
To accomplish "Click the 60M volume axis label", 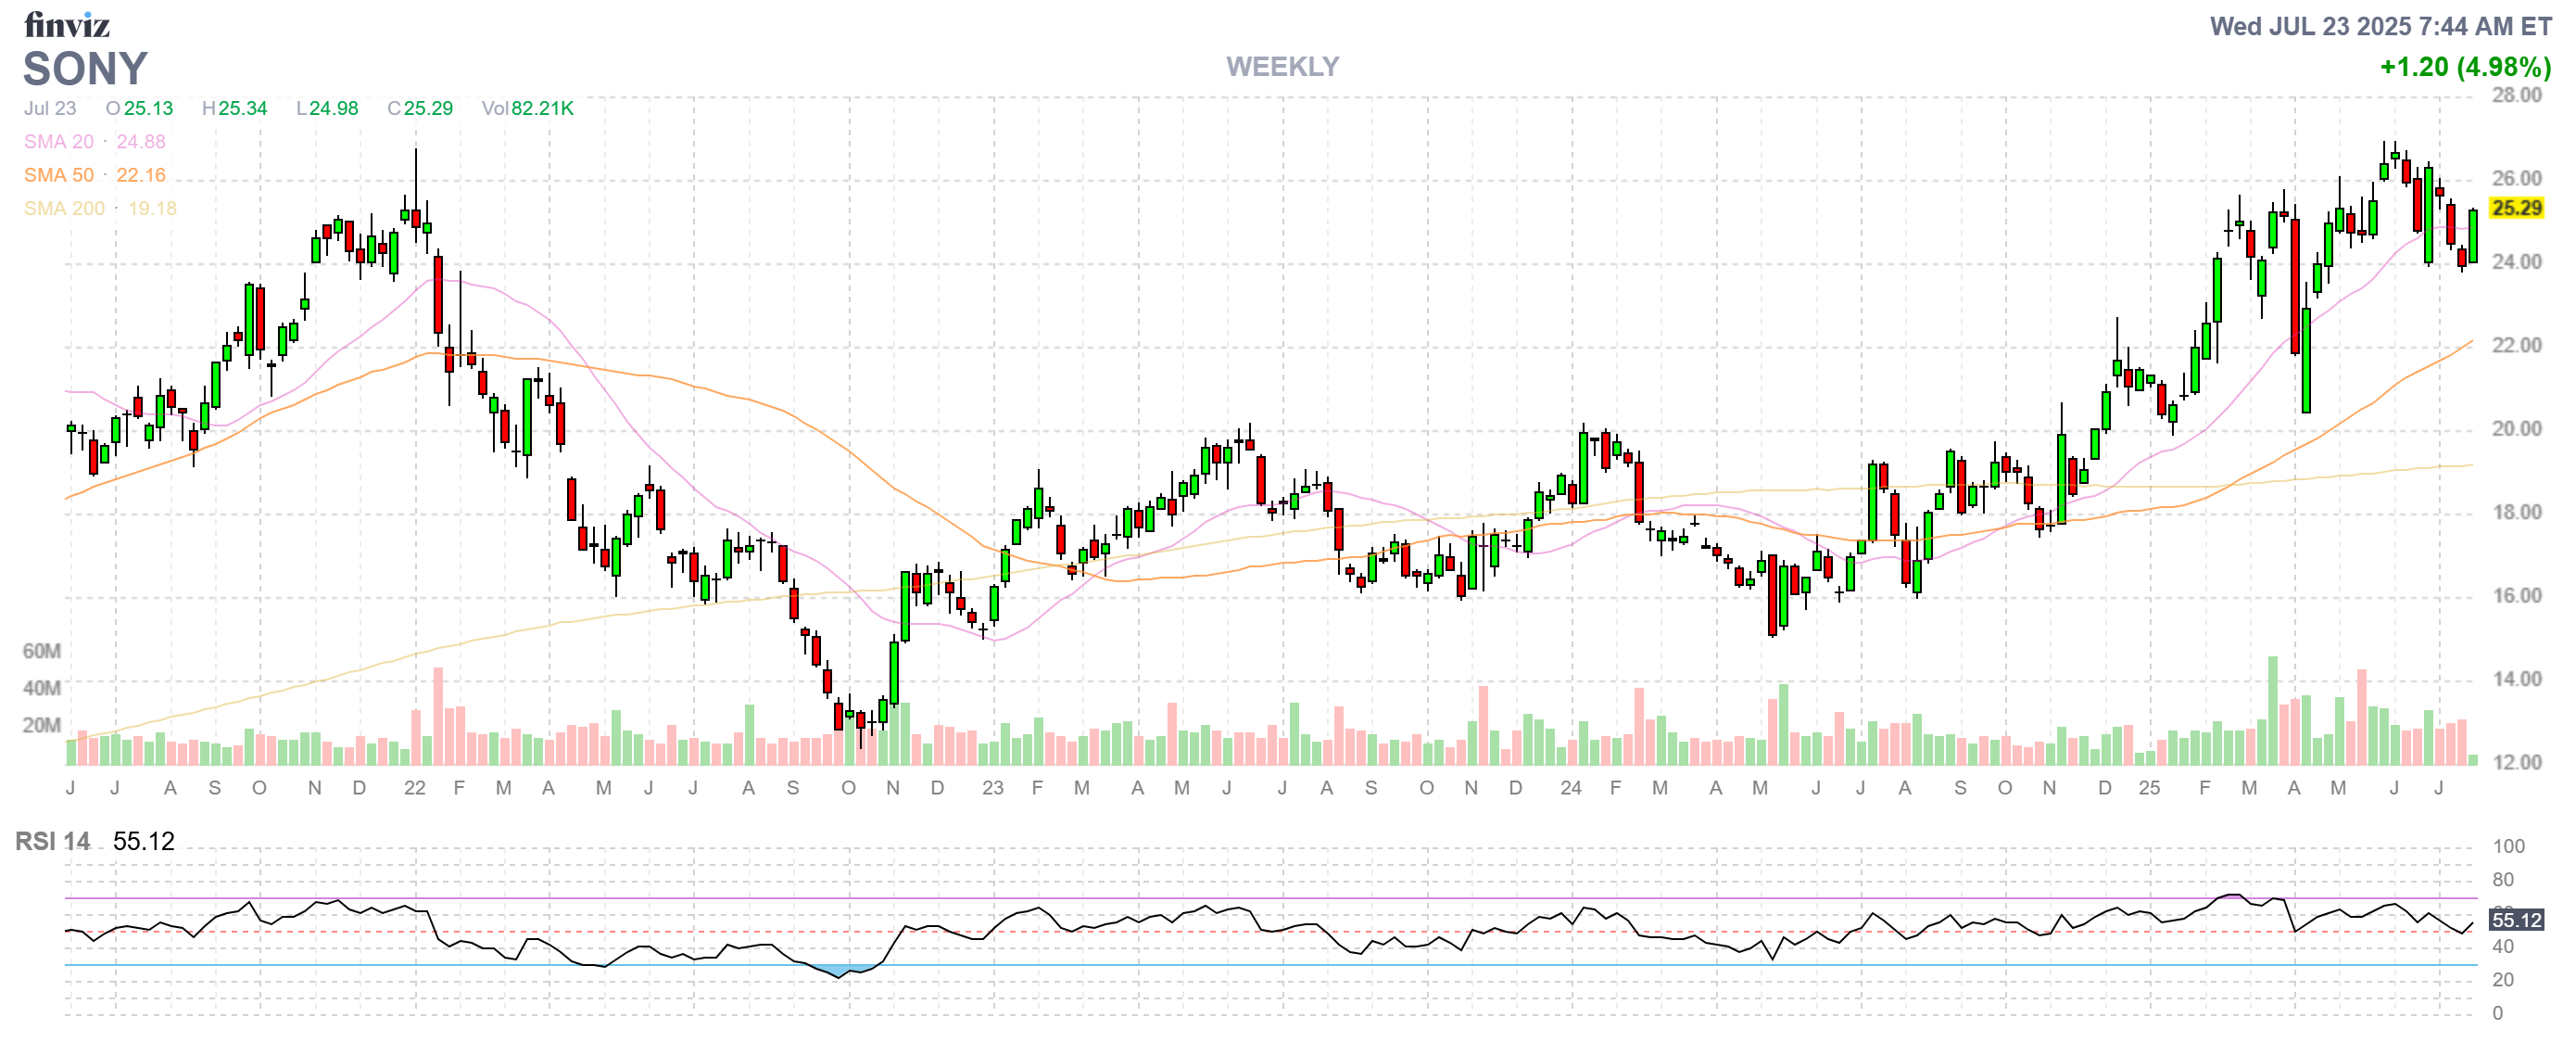I will [x=42, y=651].
